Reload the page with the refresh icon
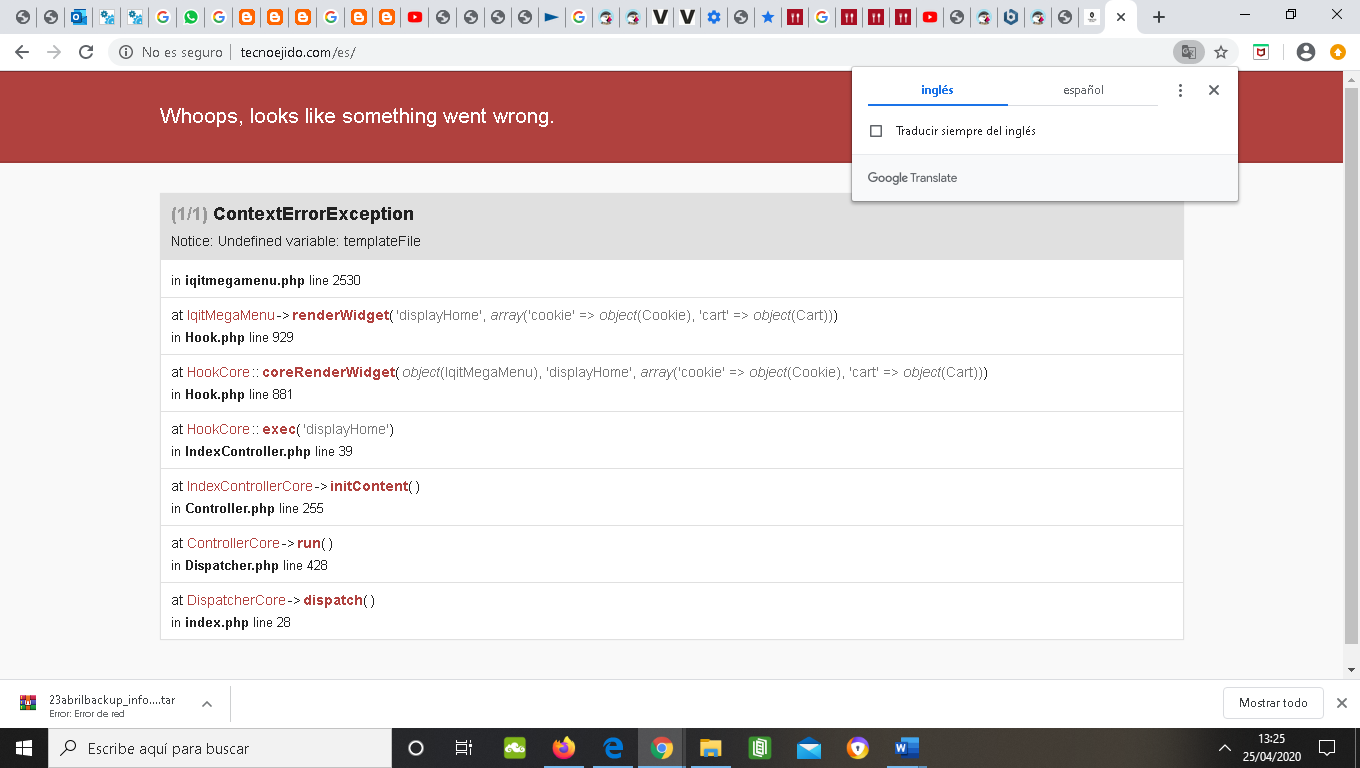 pos(86,52)
